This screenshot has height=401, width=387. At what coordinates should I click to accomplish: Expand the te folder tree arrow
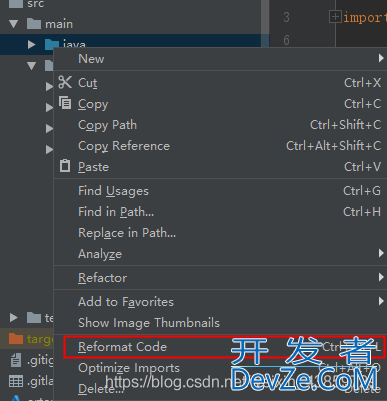(13, 318)
